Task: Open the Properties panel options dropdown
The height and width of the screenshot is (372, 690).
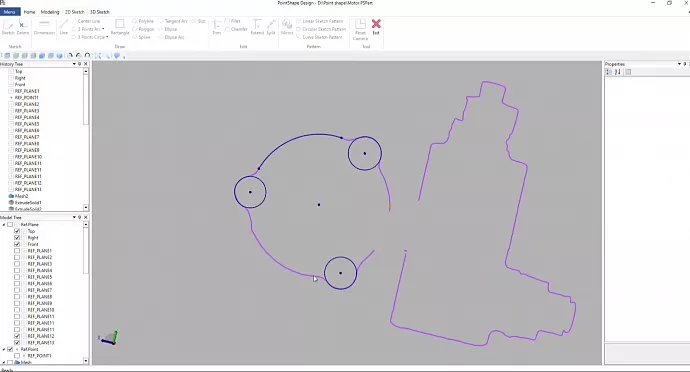Action: click(679, 64)
